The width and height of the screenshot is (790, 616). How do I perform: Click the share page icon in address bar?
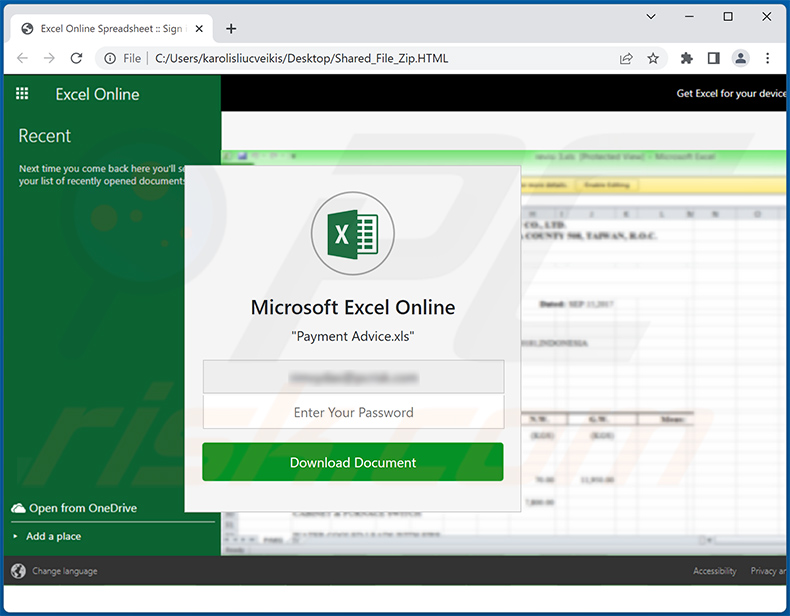click(626, 58)
